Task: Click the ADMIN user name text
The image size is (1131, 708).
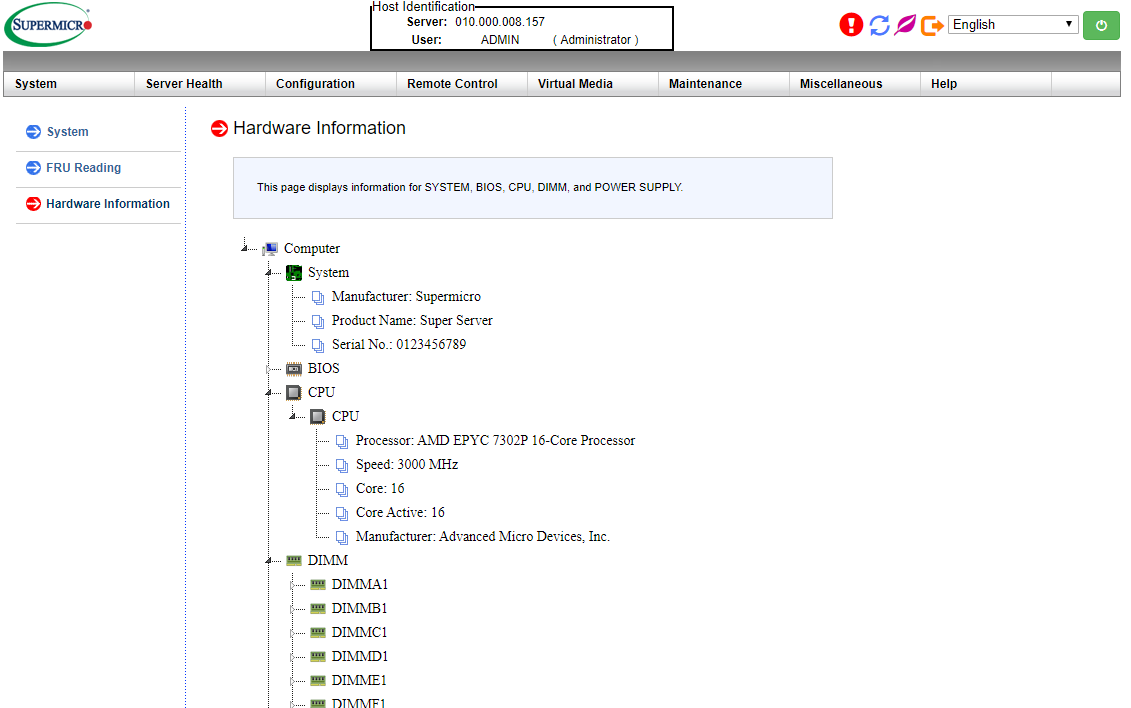Action: tap(500, 40)
